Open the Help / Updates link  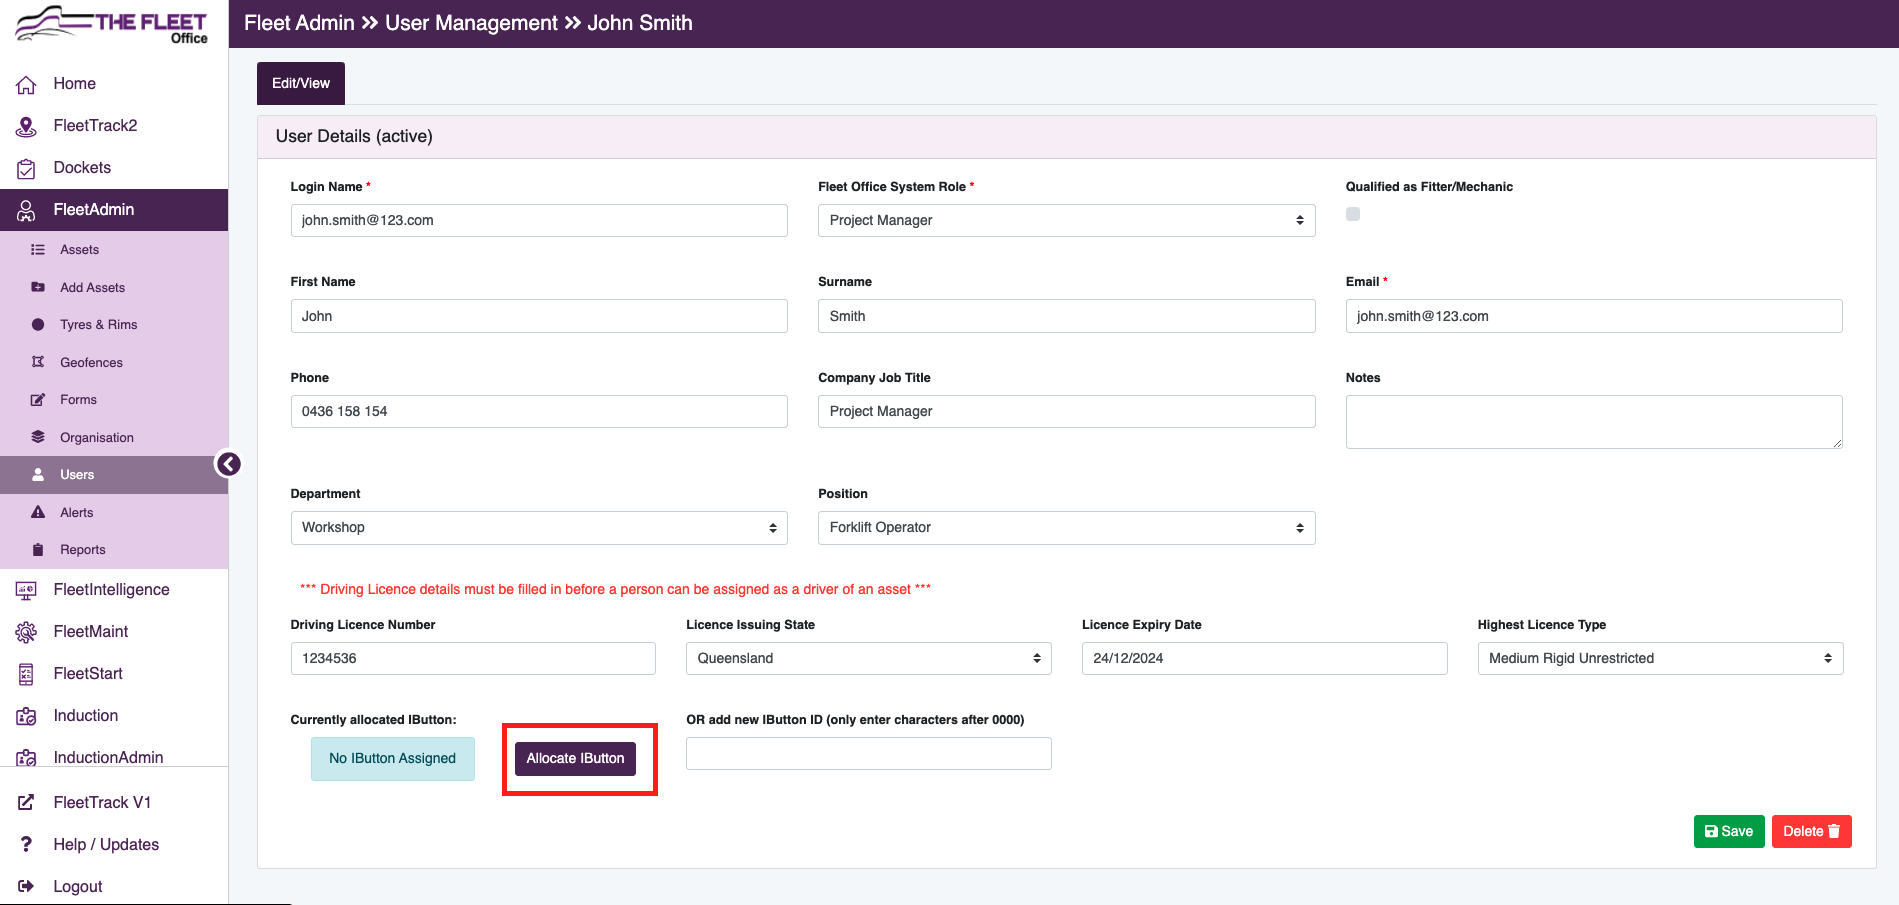click(x=106, y=844)
